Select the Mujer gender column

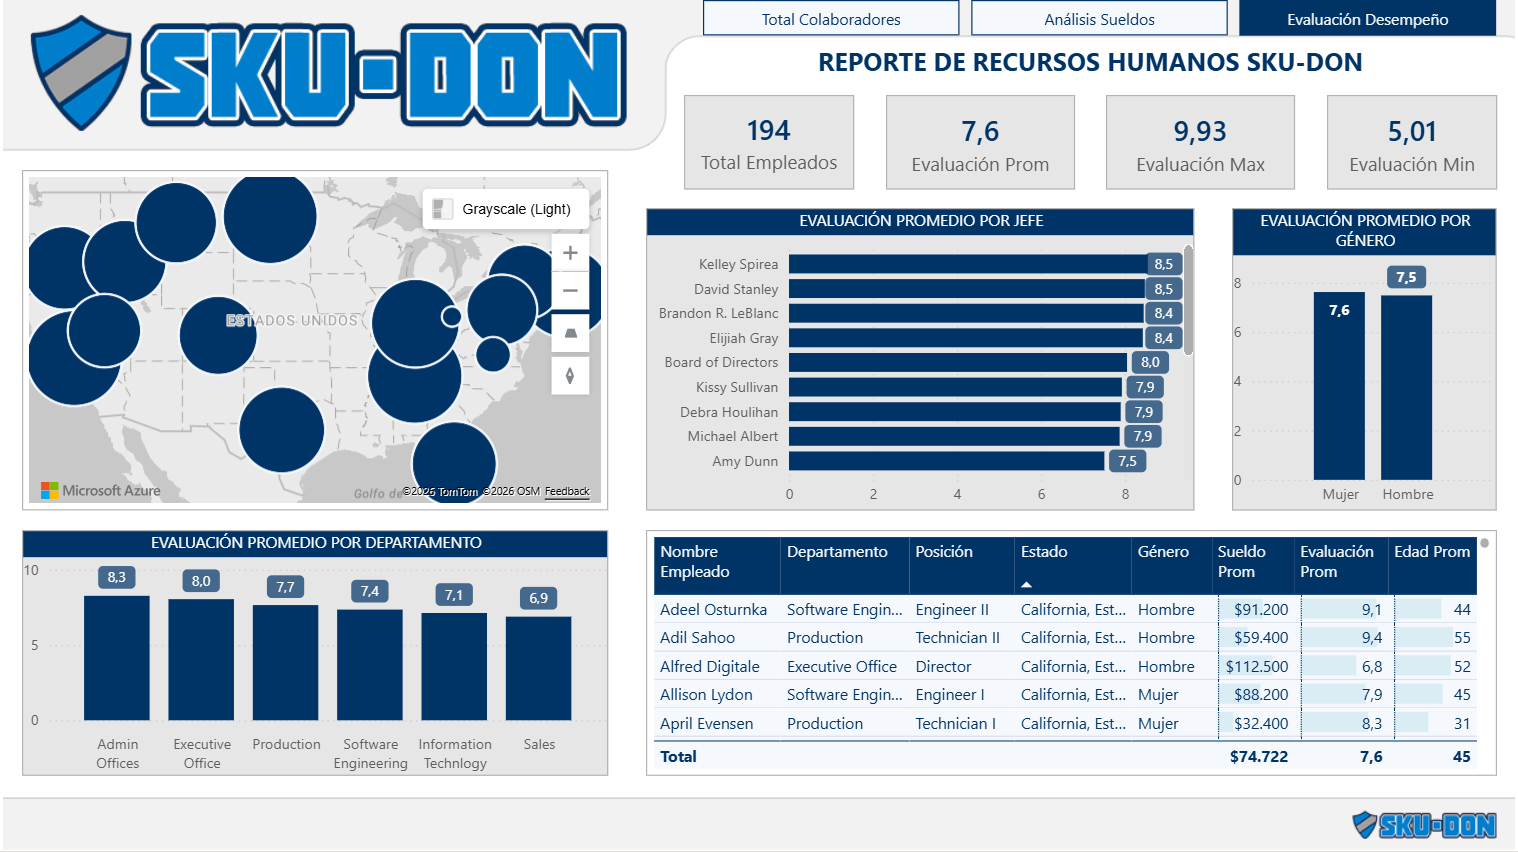[1339, 386]
